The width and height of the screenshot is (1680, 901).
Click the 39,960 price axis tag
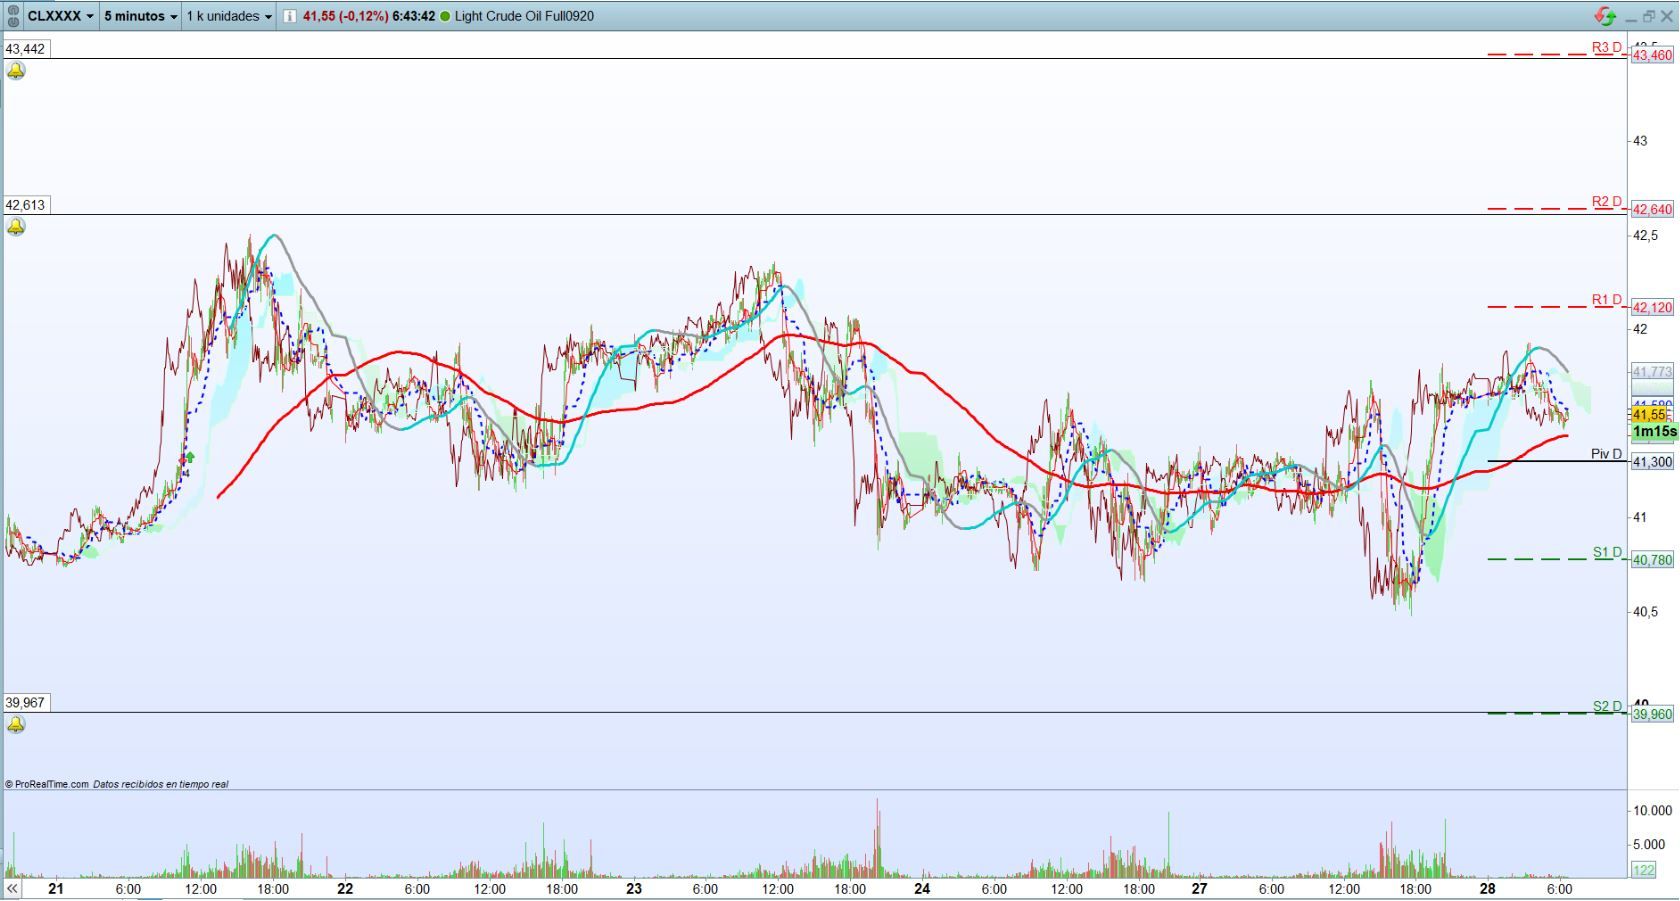tap(1652, 715)
